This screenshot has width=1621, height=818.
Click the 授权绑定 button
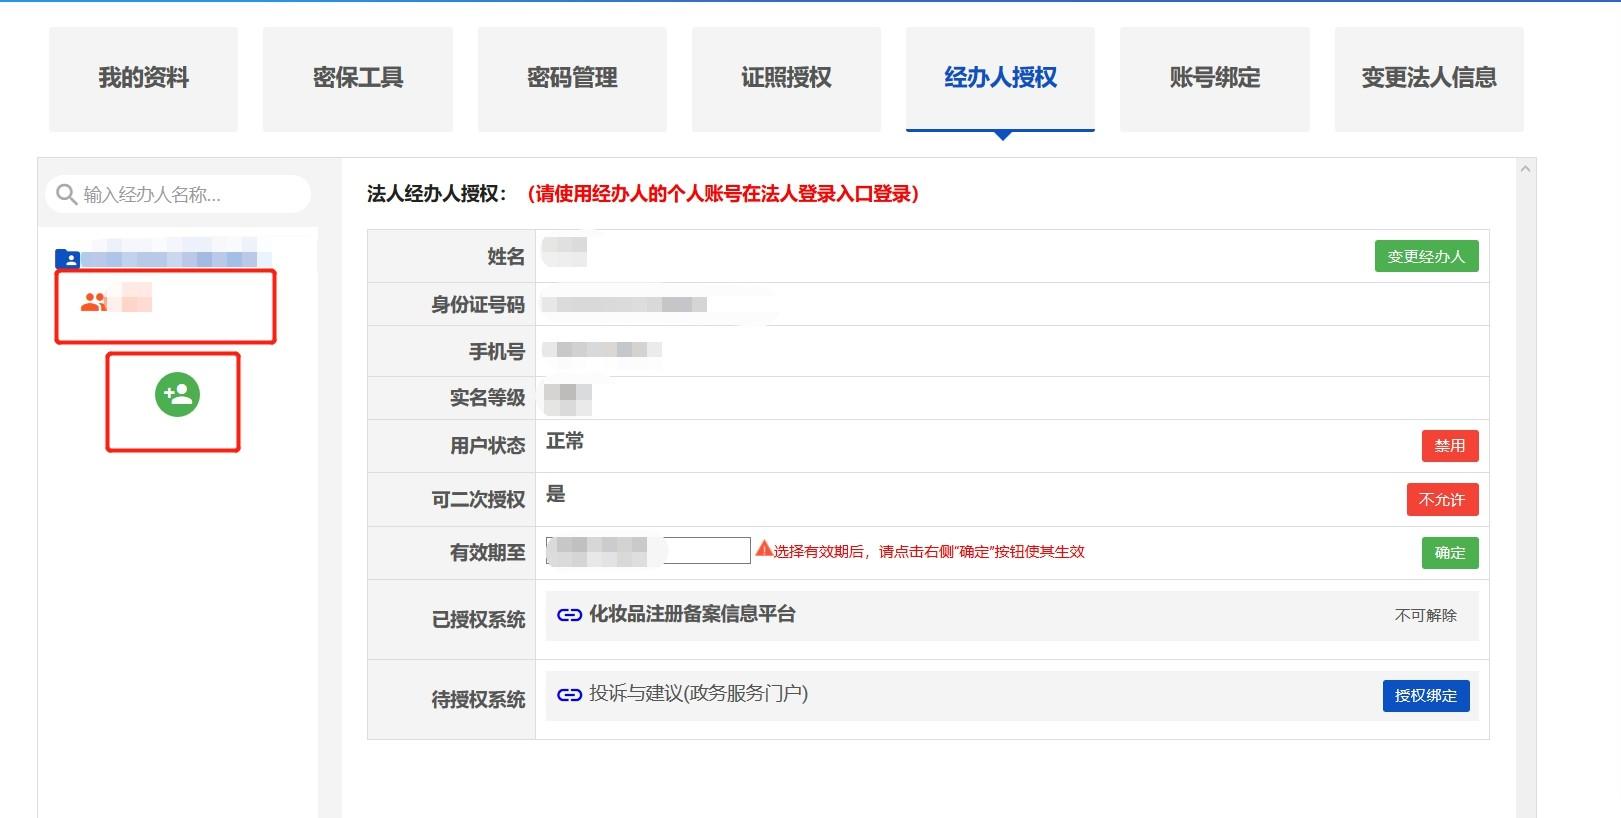click(x=1425, y=696)
